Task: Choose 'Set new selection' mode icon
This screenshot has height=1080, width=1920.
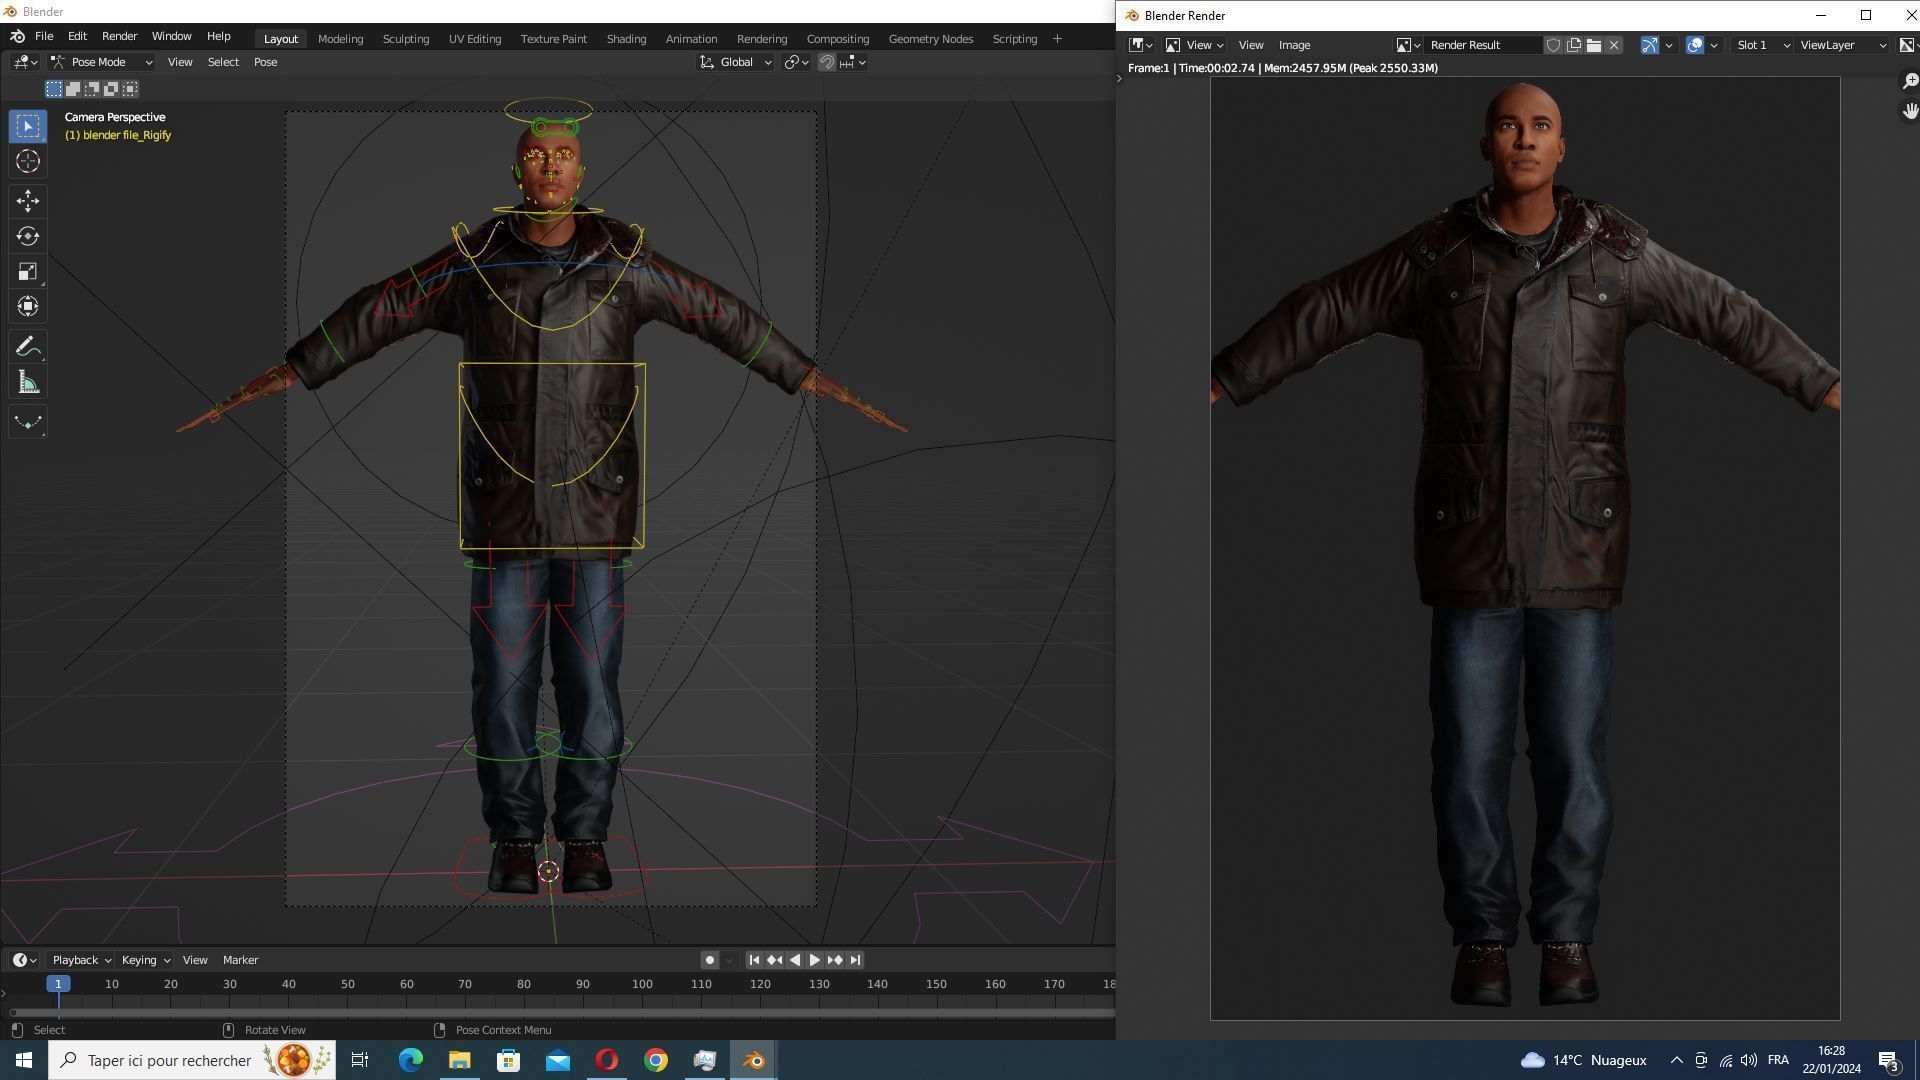Action: tap(54, 89)
